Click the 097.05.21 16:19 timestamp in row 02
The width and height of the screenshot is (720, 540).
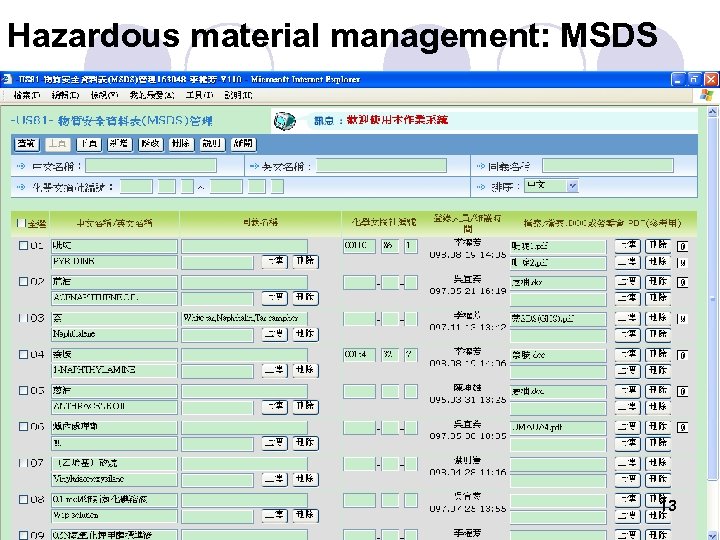(x=468, y=291)
